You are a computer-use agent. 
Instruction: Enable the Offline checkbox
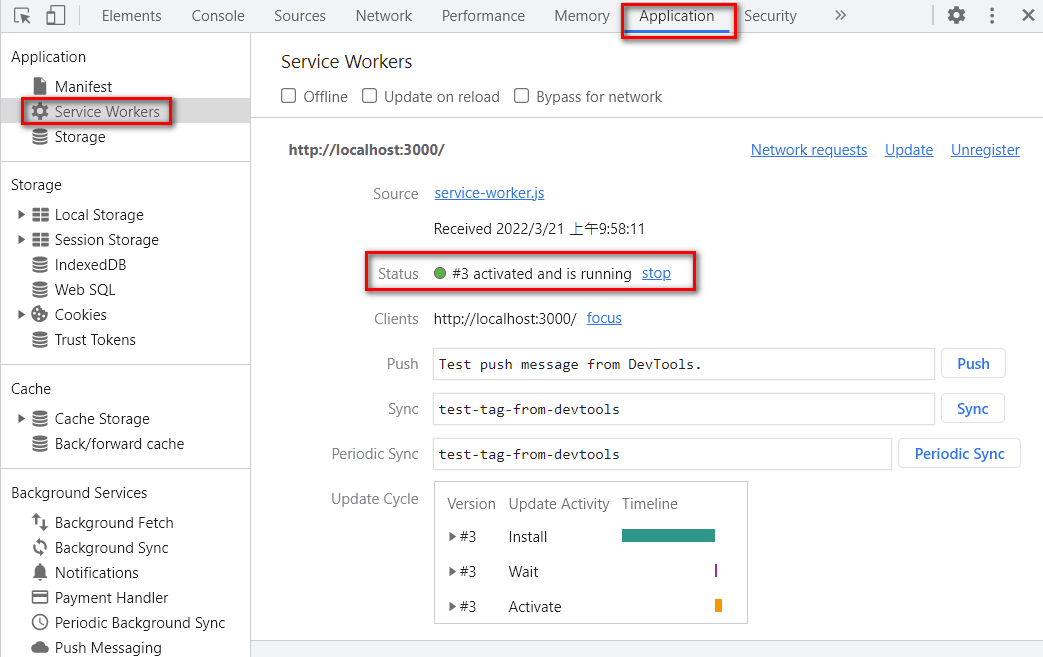[x=288, y=96]
